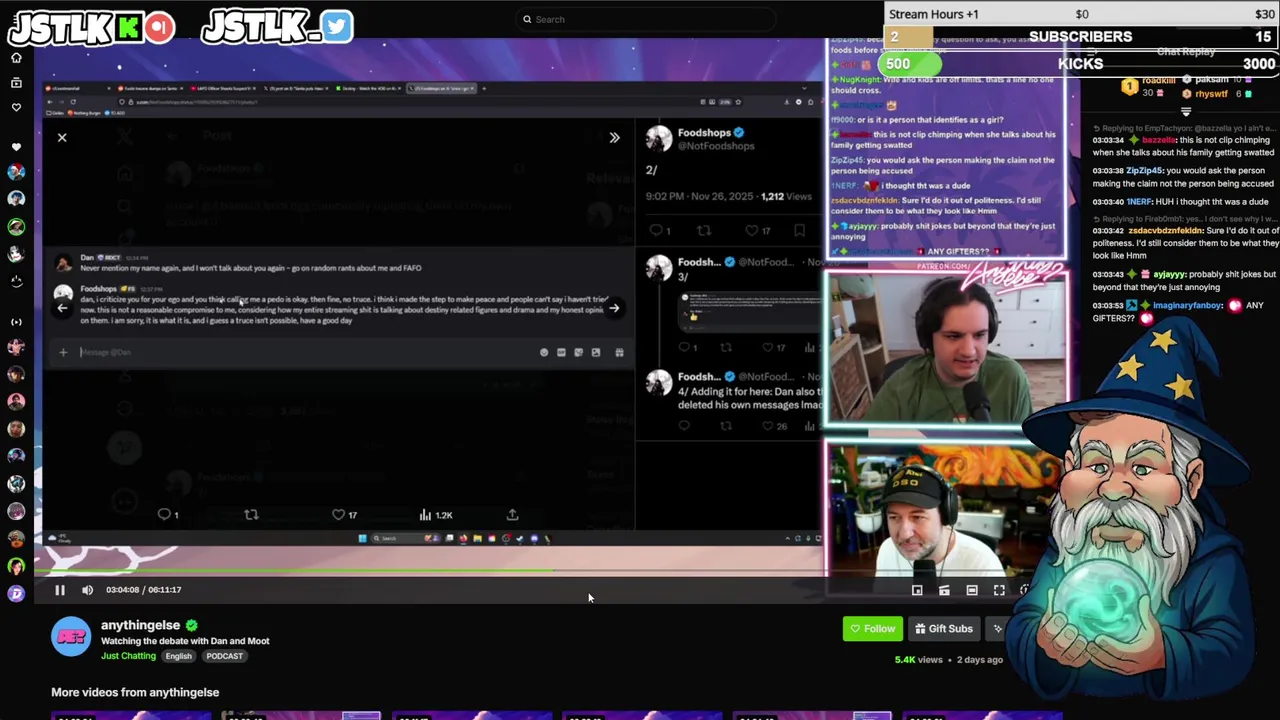Click the 1,212 Views count
This screenshot has width=1280, height=720.
[x=786, y=197]
